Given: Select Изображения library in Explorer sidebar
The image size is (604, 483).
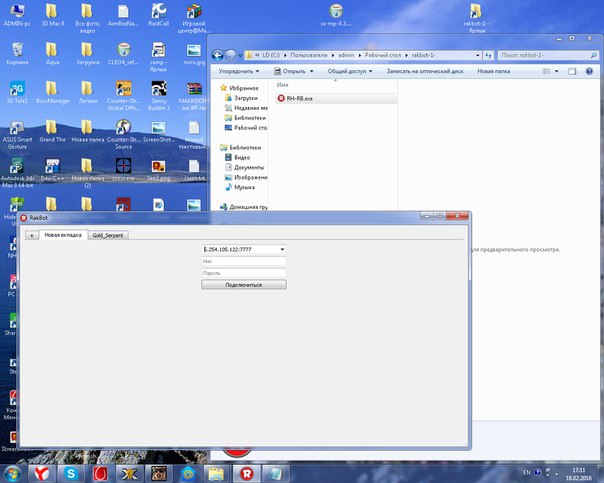Looking at the screenshot, I should pos(246,178).
